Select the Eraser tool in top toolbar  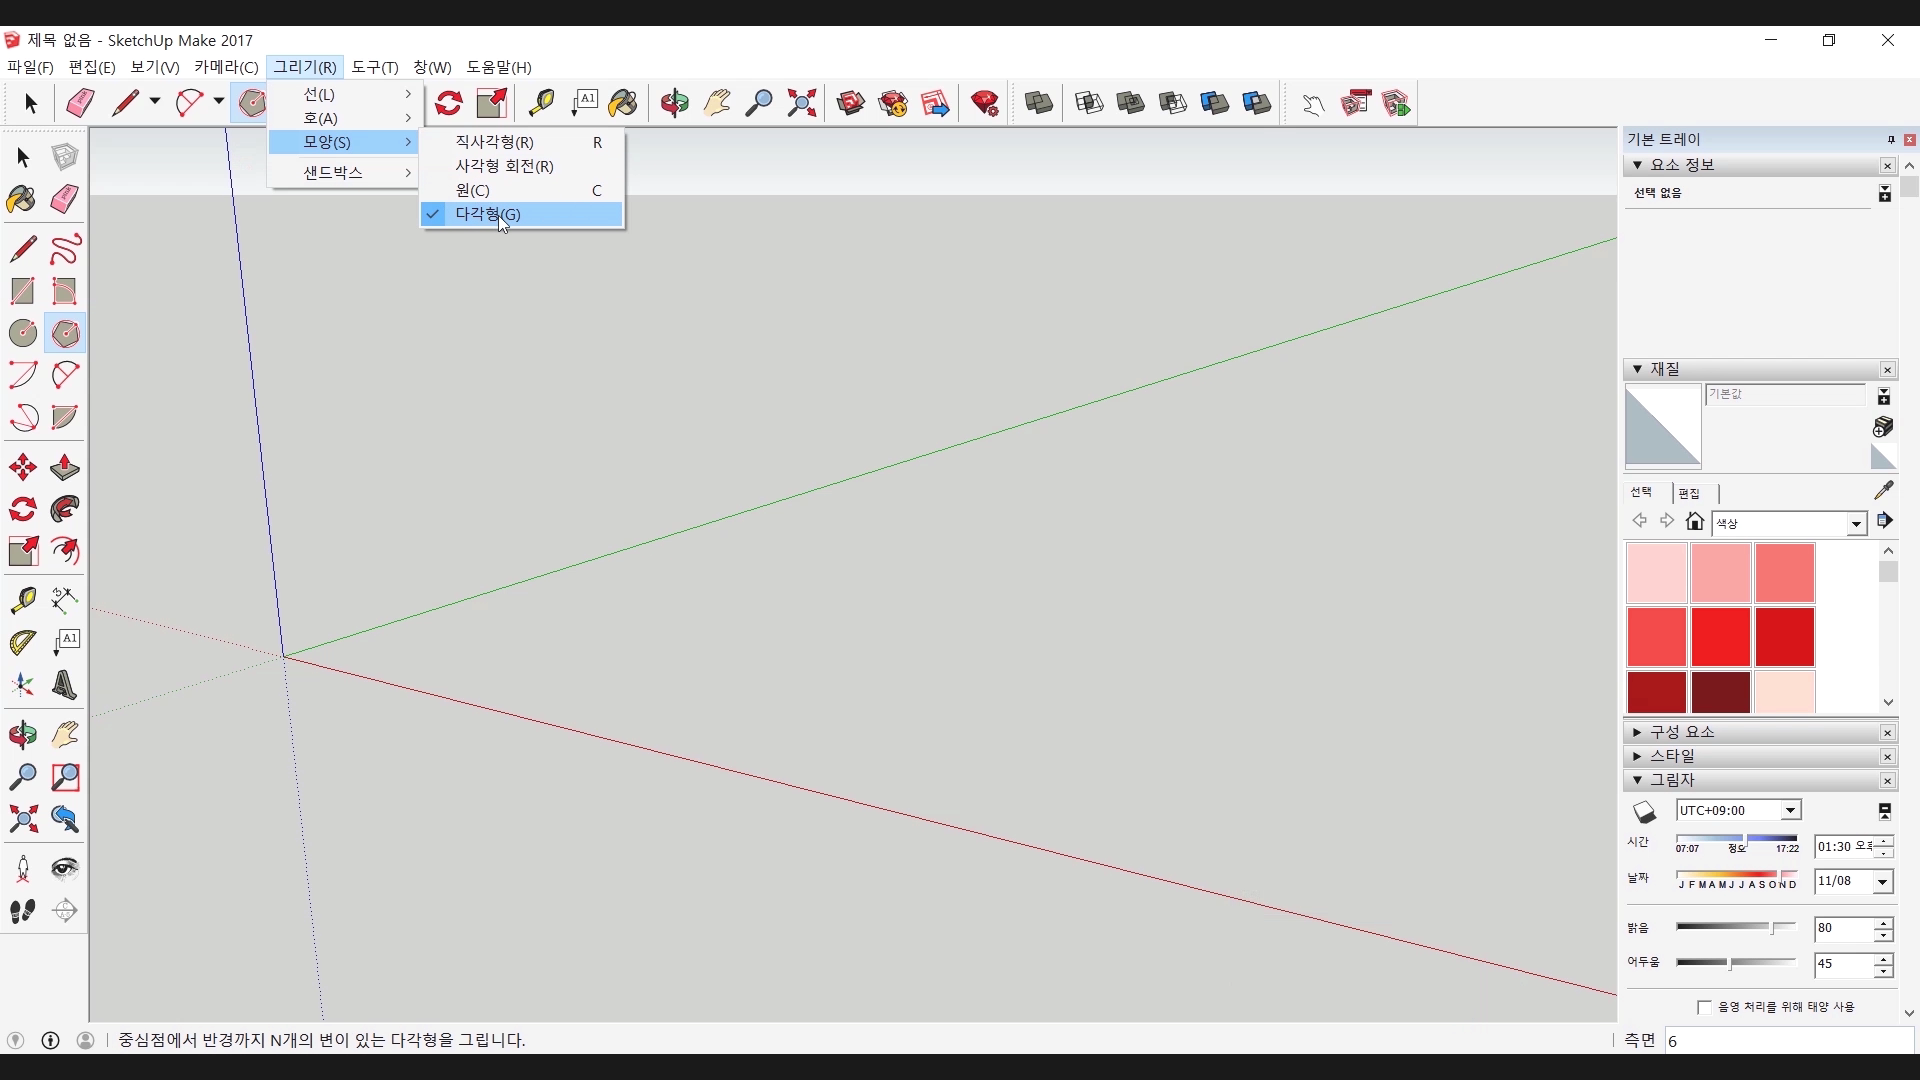click(80, 103)
